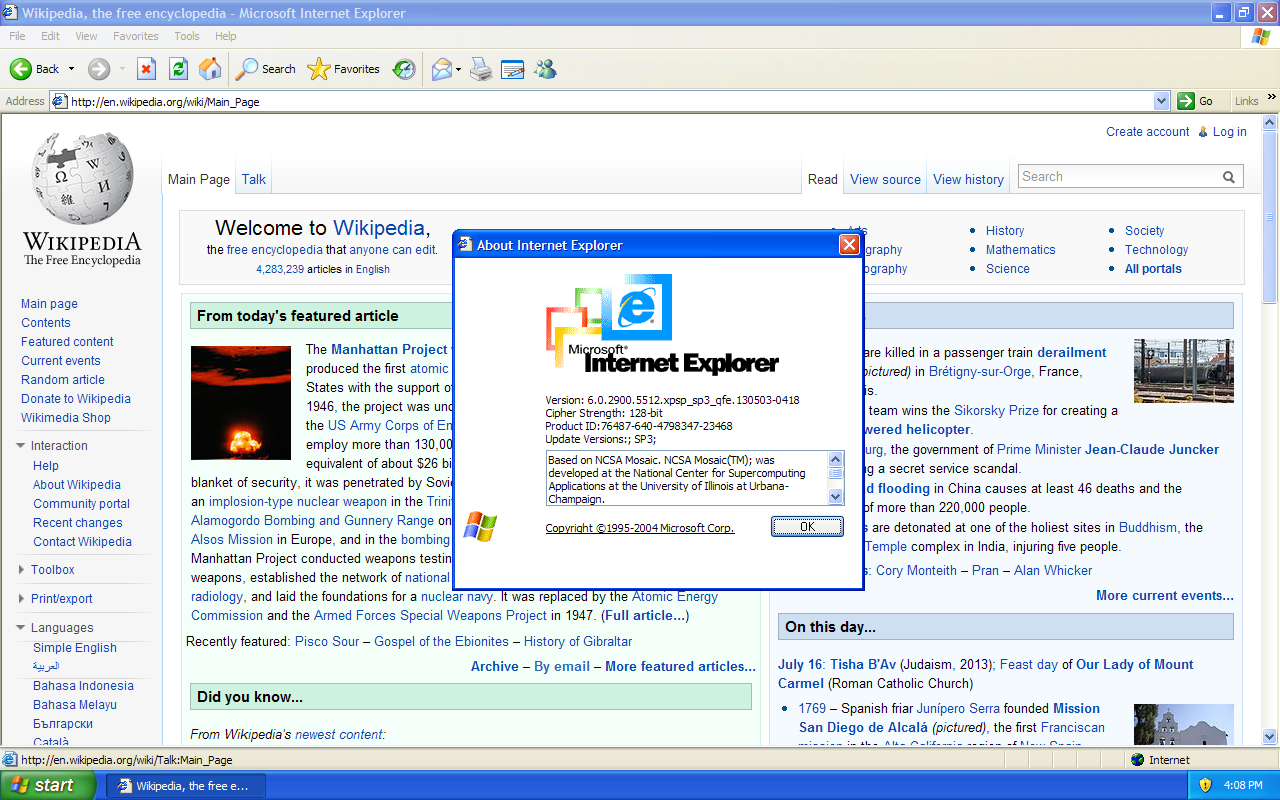Open the Mail button dropdown arrow
The image size is (1280, 800).
458,69
